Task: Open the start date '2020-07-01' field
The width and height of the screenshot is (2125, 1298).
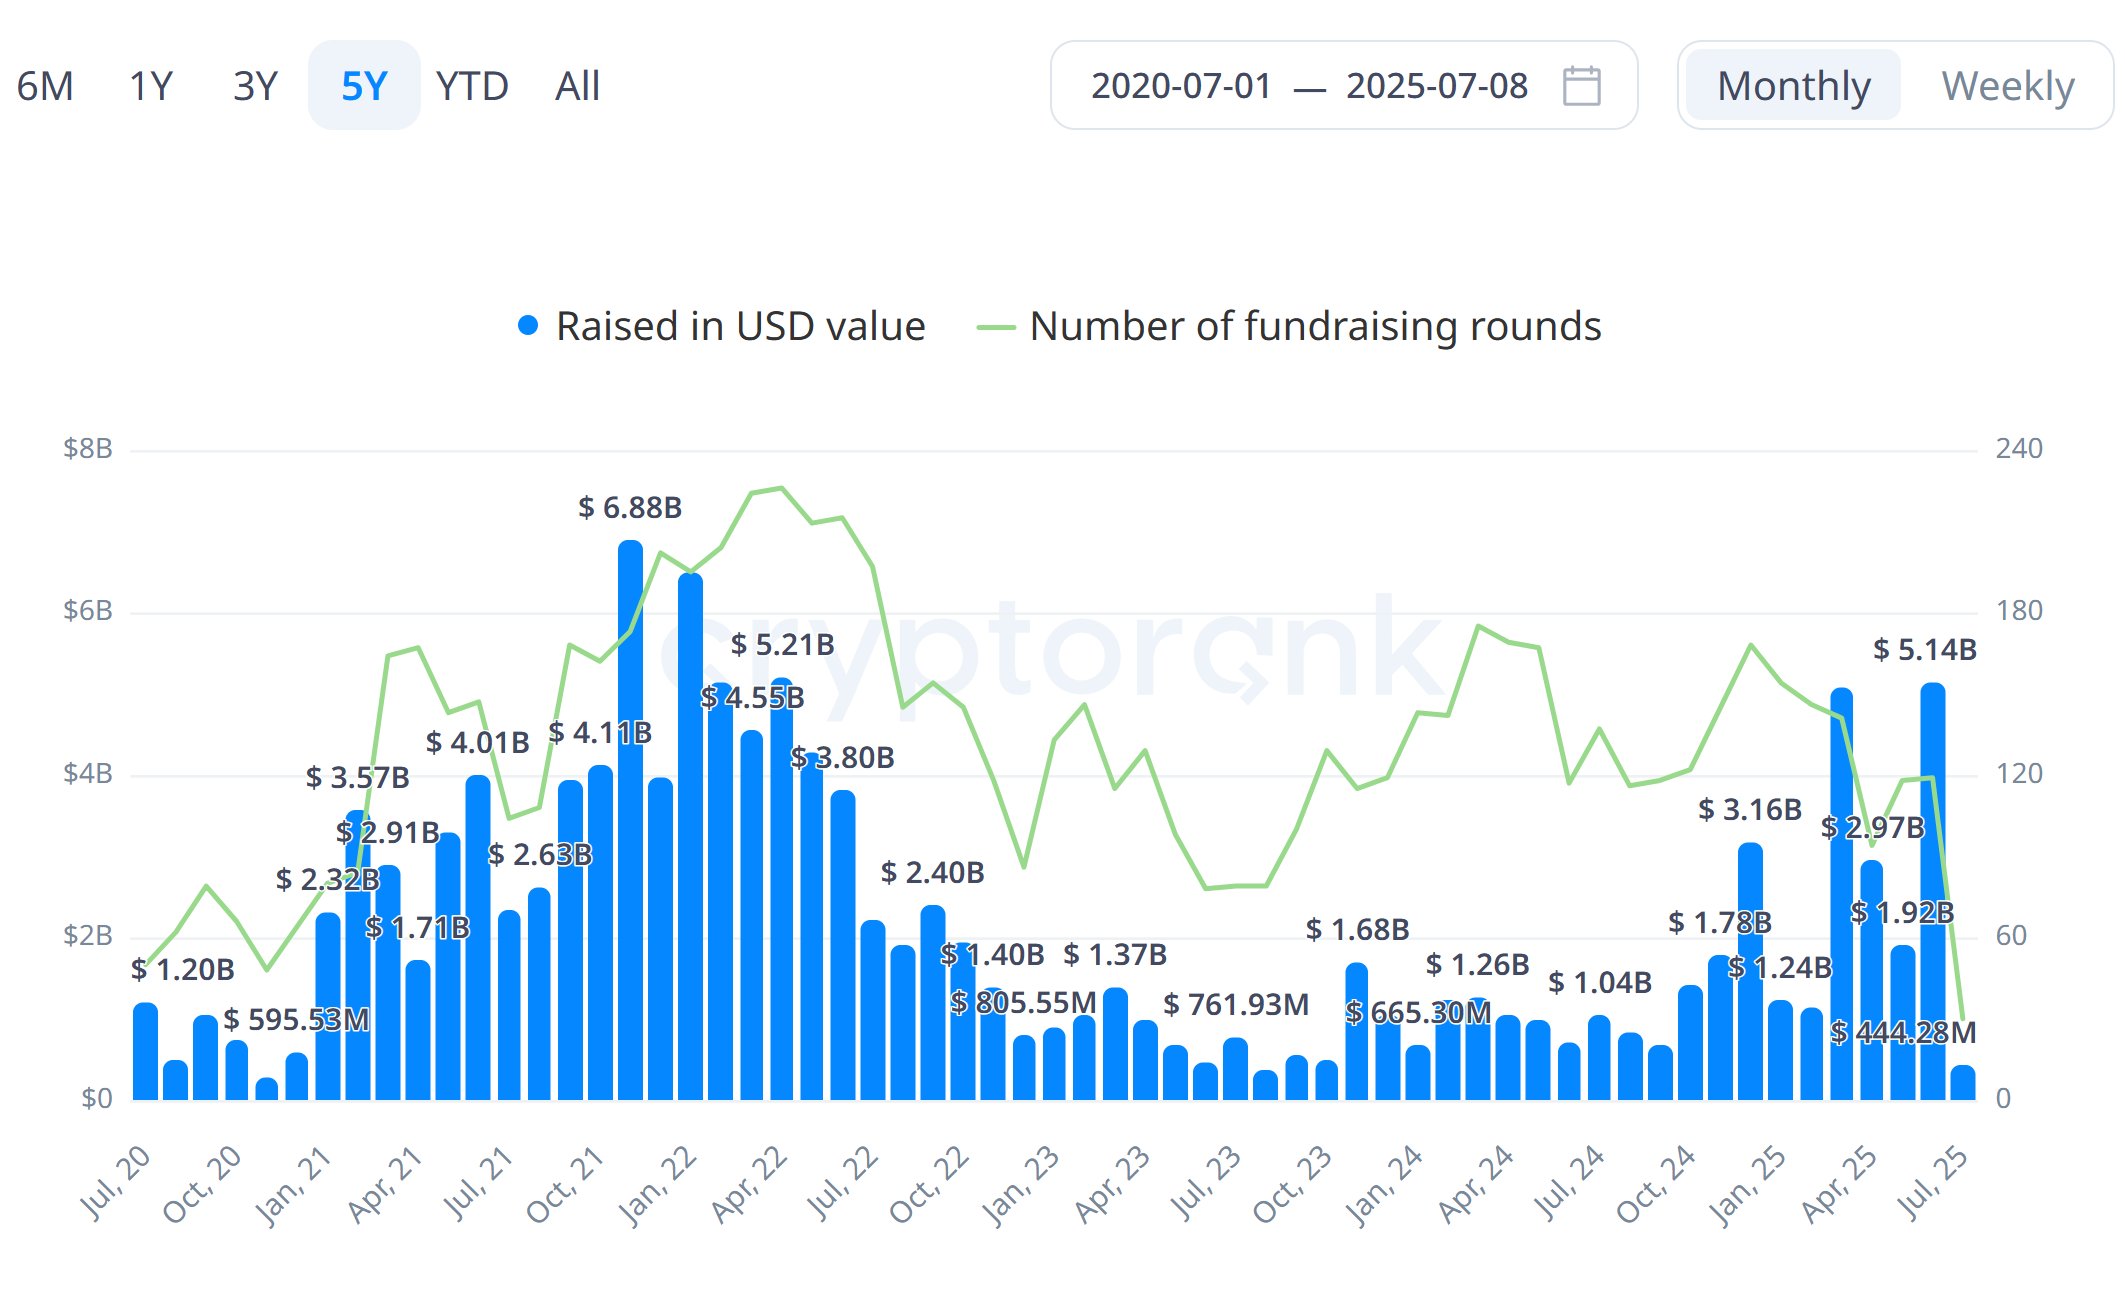Action: pos(1180,86)
